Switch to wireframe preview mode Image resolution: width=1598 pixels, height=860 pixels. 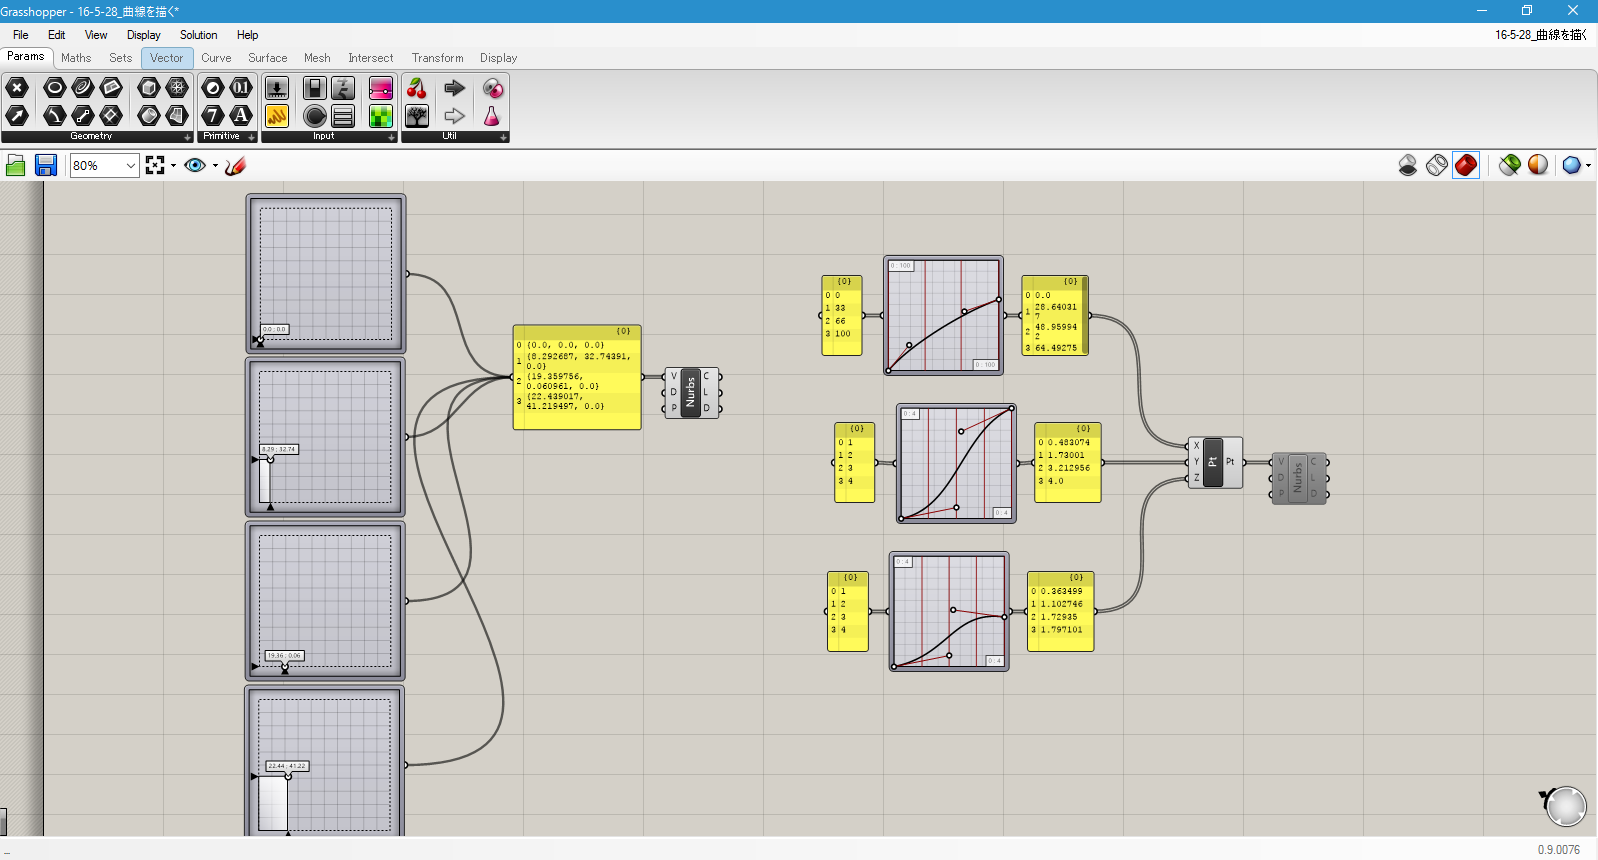[x=1437, y=165]
